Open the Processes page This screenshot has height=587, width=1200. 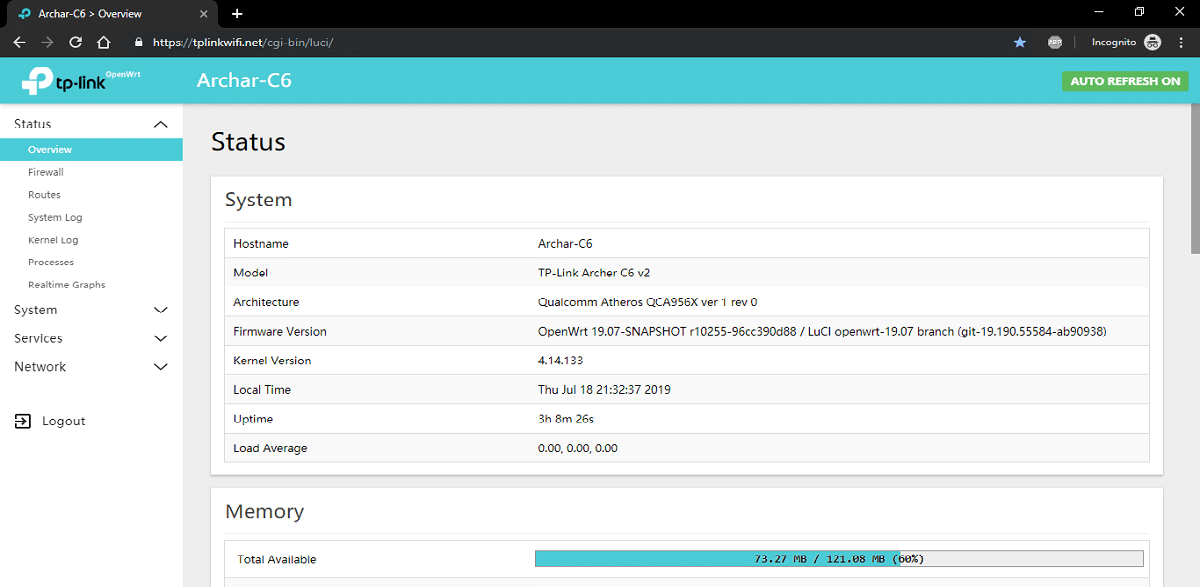[x=51, y=262]
